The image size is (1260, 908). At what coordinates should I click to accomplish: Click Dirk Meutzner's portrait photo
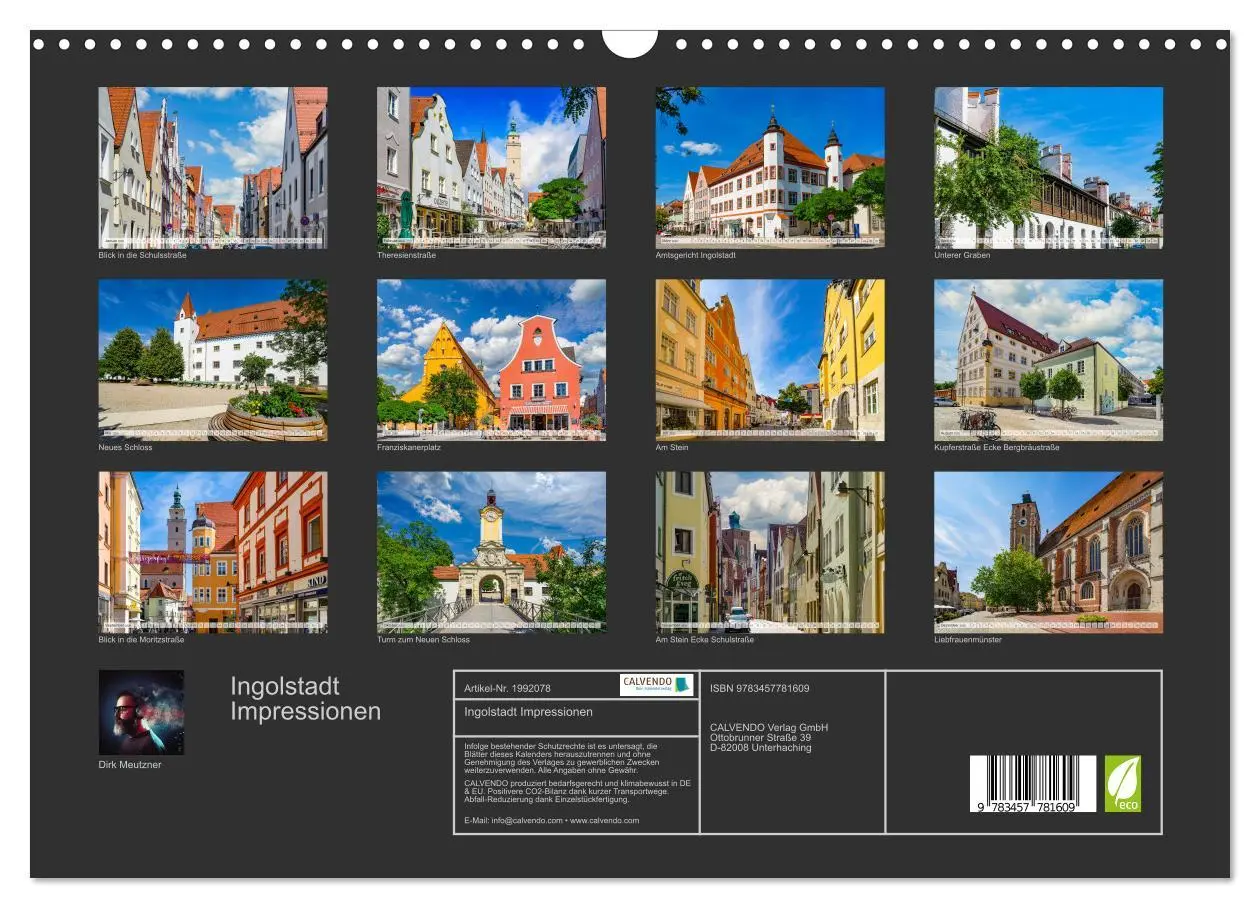coord(141,712)
